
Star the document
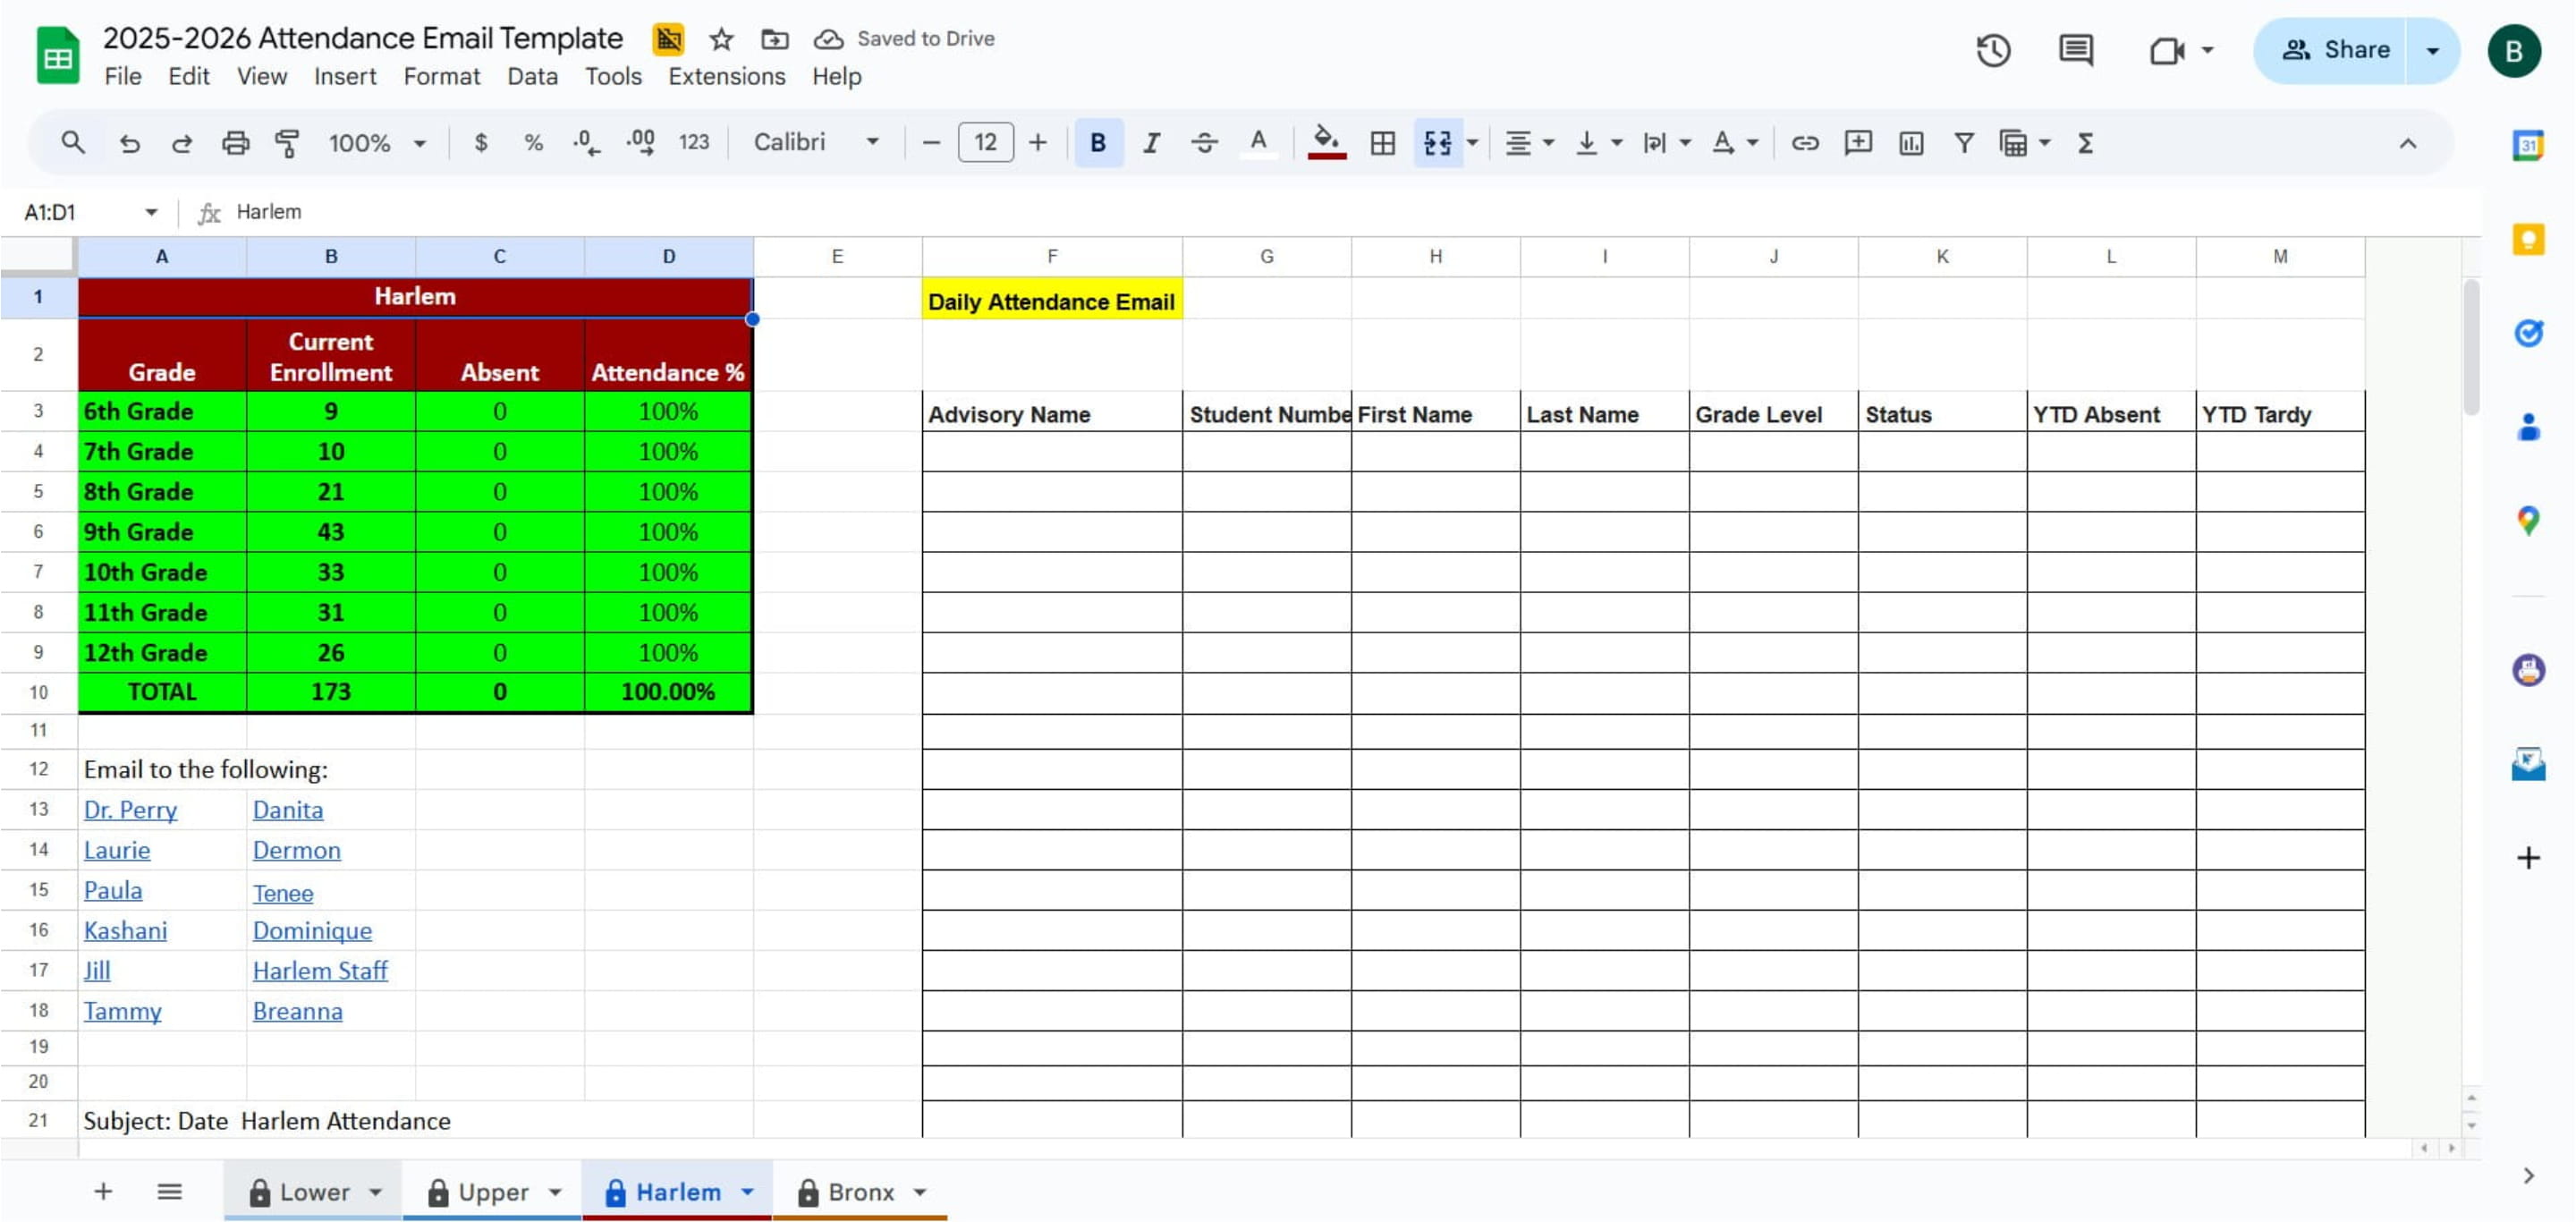click(721, 39)
